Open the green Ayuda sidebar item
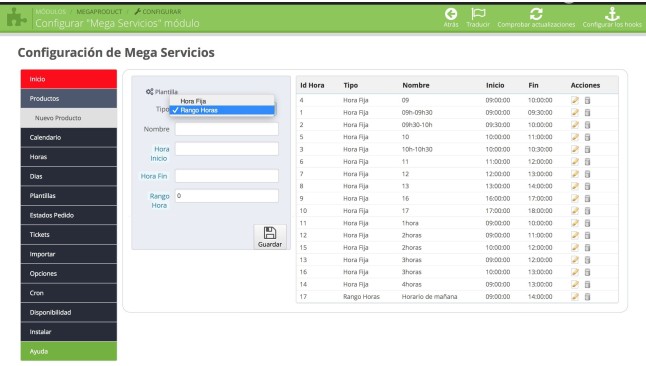Image resolution: width=646 pixels, height=366 pixels. (69, 351)
